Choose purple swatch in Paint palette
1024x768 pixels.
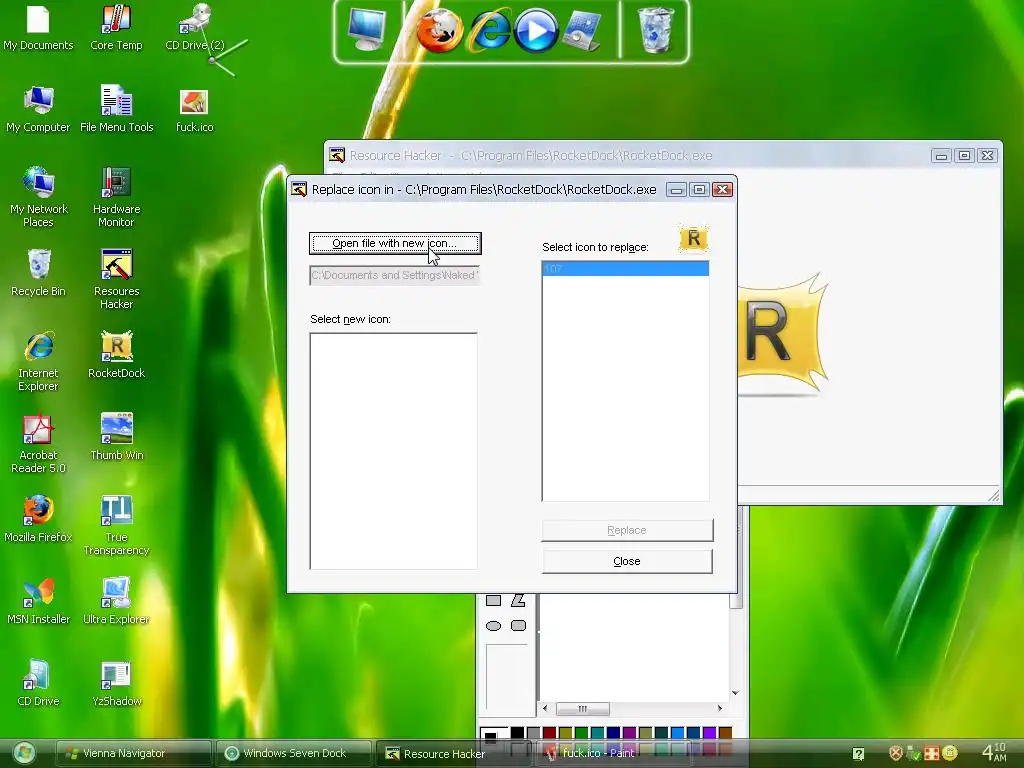(x=629, y=733)
